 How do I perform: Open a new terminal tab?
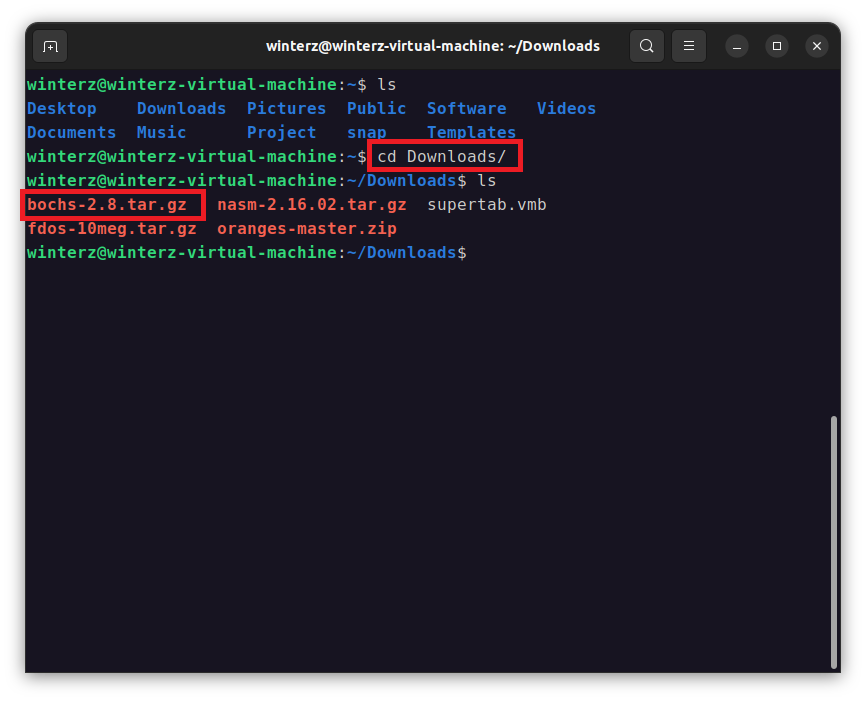49,46
